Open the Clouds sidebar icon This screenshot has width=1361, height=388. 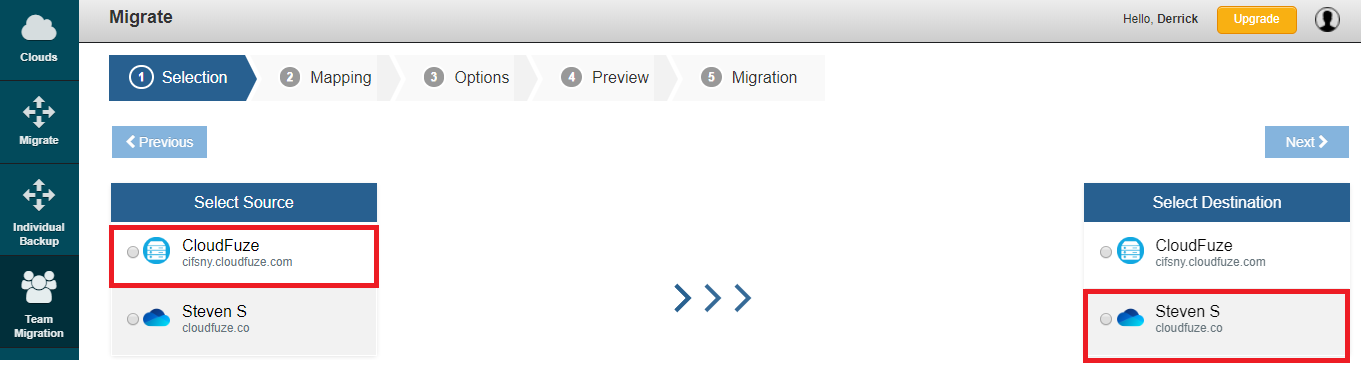coord(39,28)
